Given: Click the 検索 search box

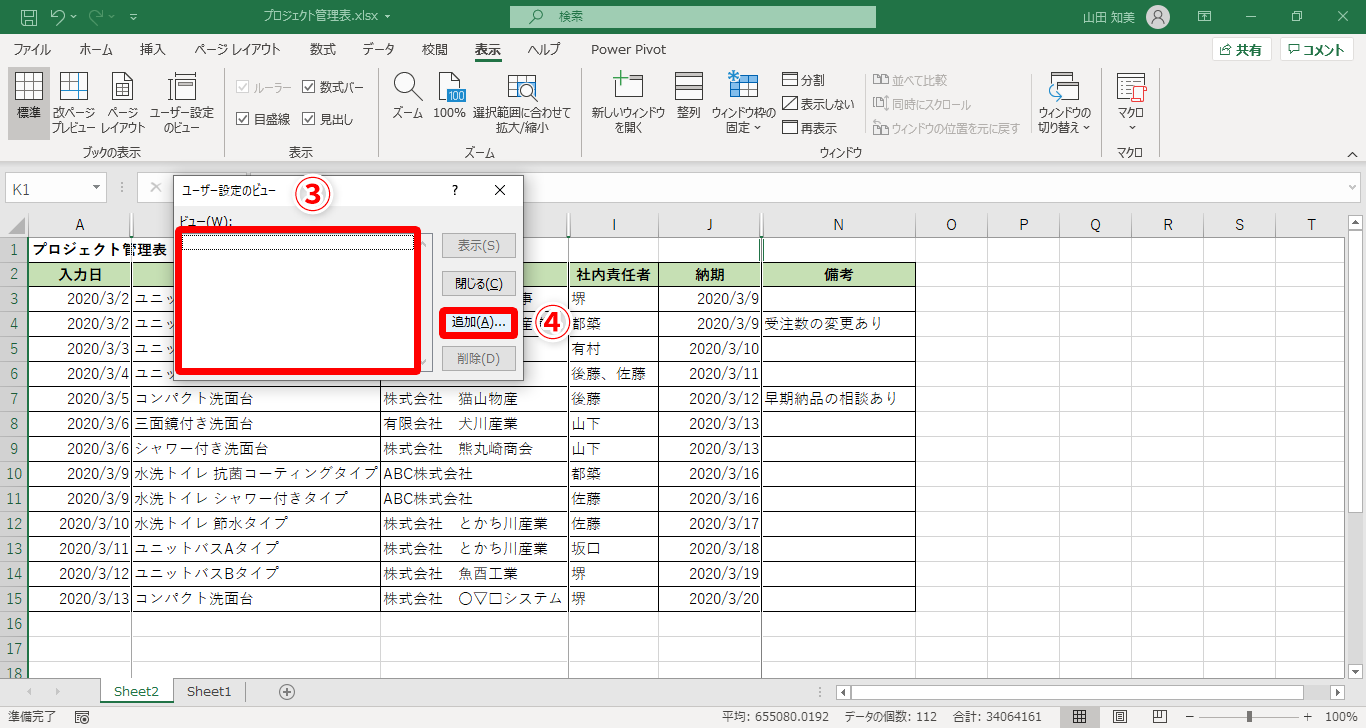Looking at the screenshot, I should point(692,17).
